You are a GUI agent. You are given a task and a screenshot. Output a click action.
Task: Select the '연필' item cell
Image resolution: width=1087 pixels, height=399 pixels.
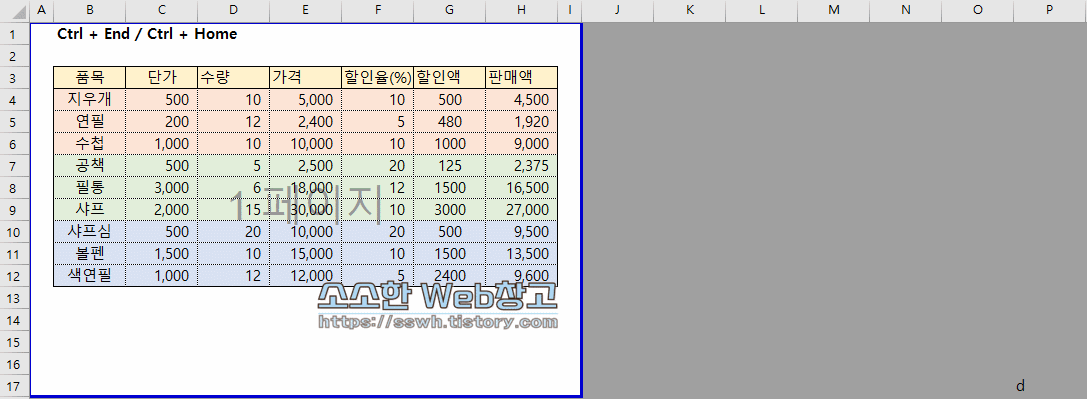point(89,122)
